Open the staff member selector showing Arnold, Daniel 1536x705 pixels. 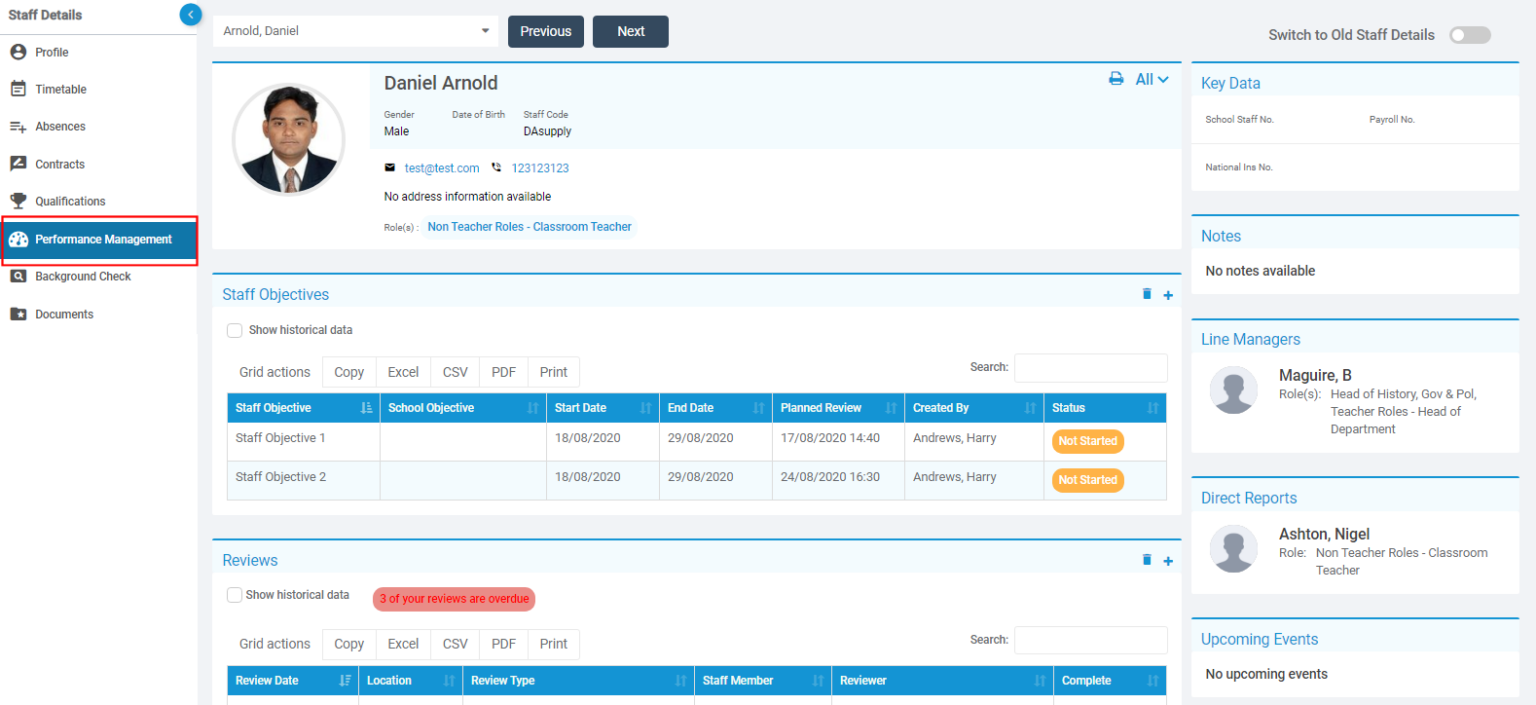click(x=355, y=31)
